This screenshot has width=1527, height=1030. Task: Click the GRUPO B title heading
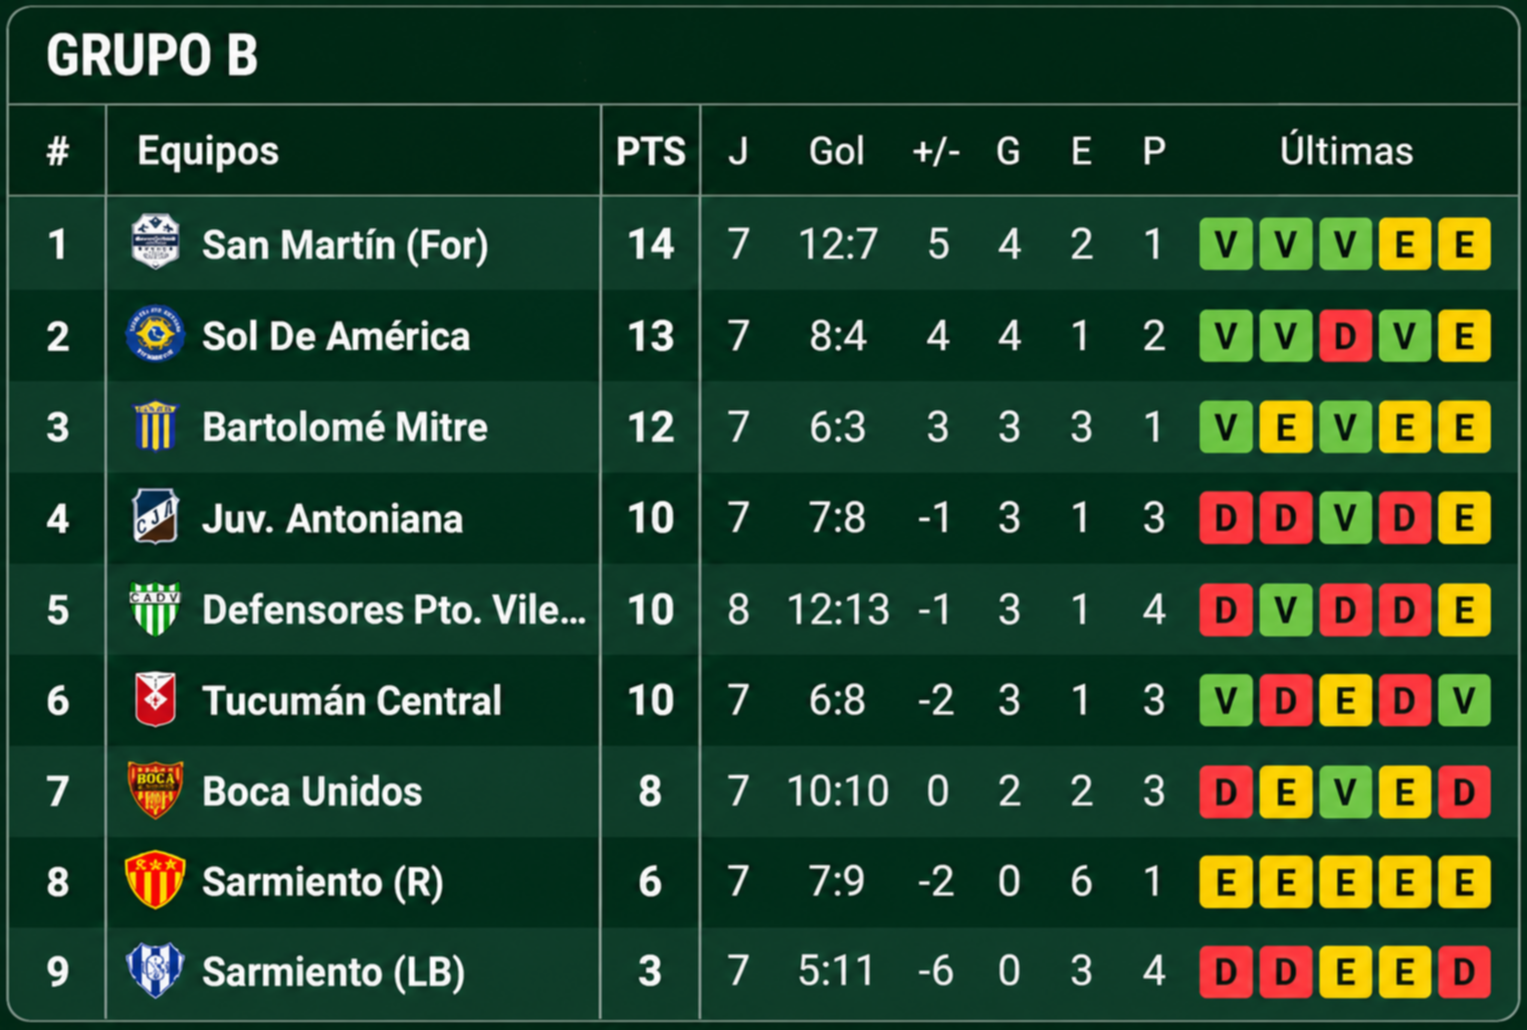point(152,55)
